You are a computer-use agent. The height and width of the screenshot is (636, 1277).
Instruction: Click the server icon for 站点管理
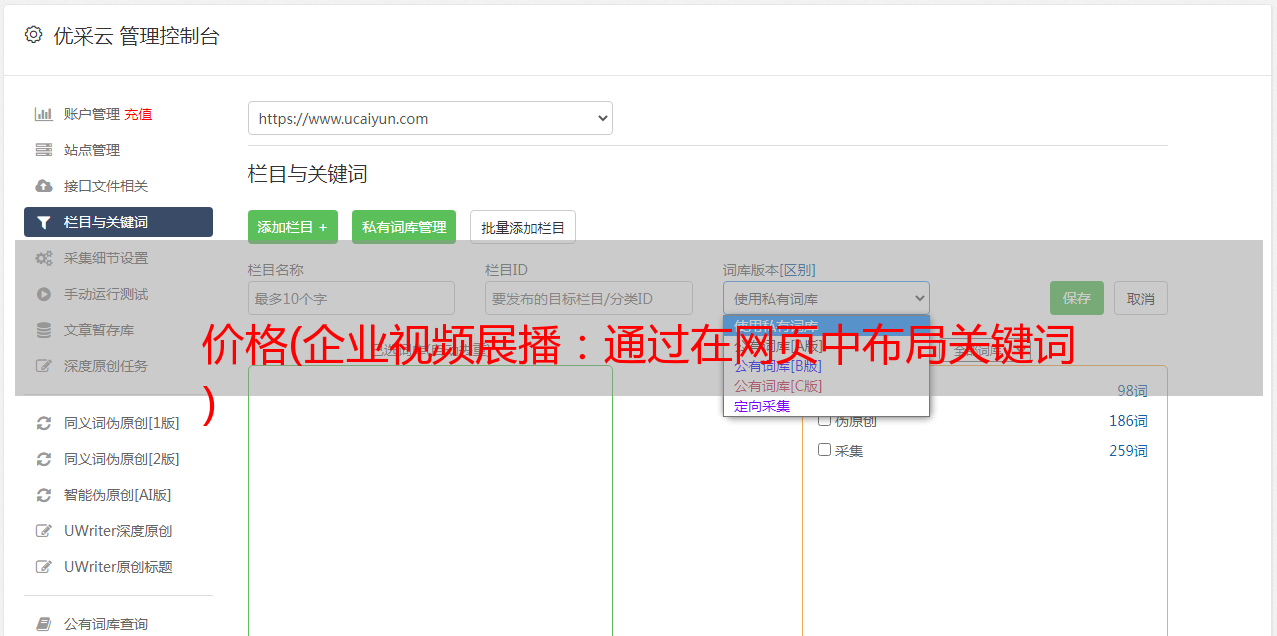(44, 150)
